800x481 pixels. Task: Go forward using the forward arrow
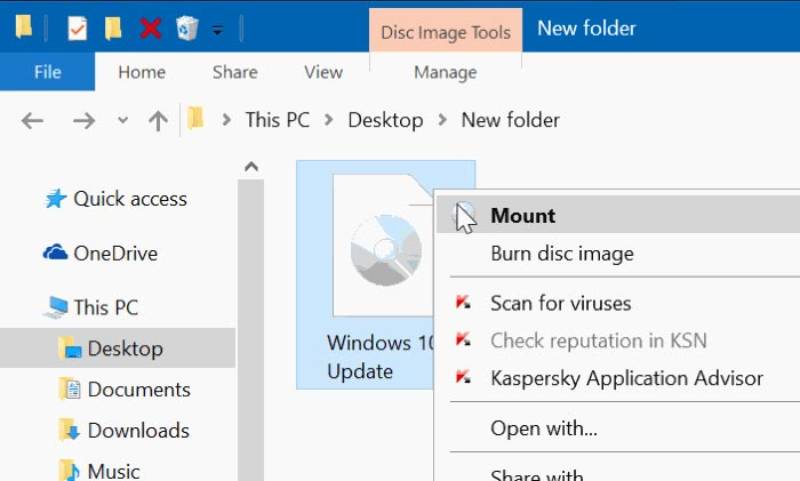click(x=84, y=120)
